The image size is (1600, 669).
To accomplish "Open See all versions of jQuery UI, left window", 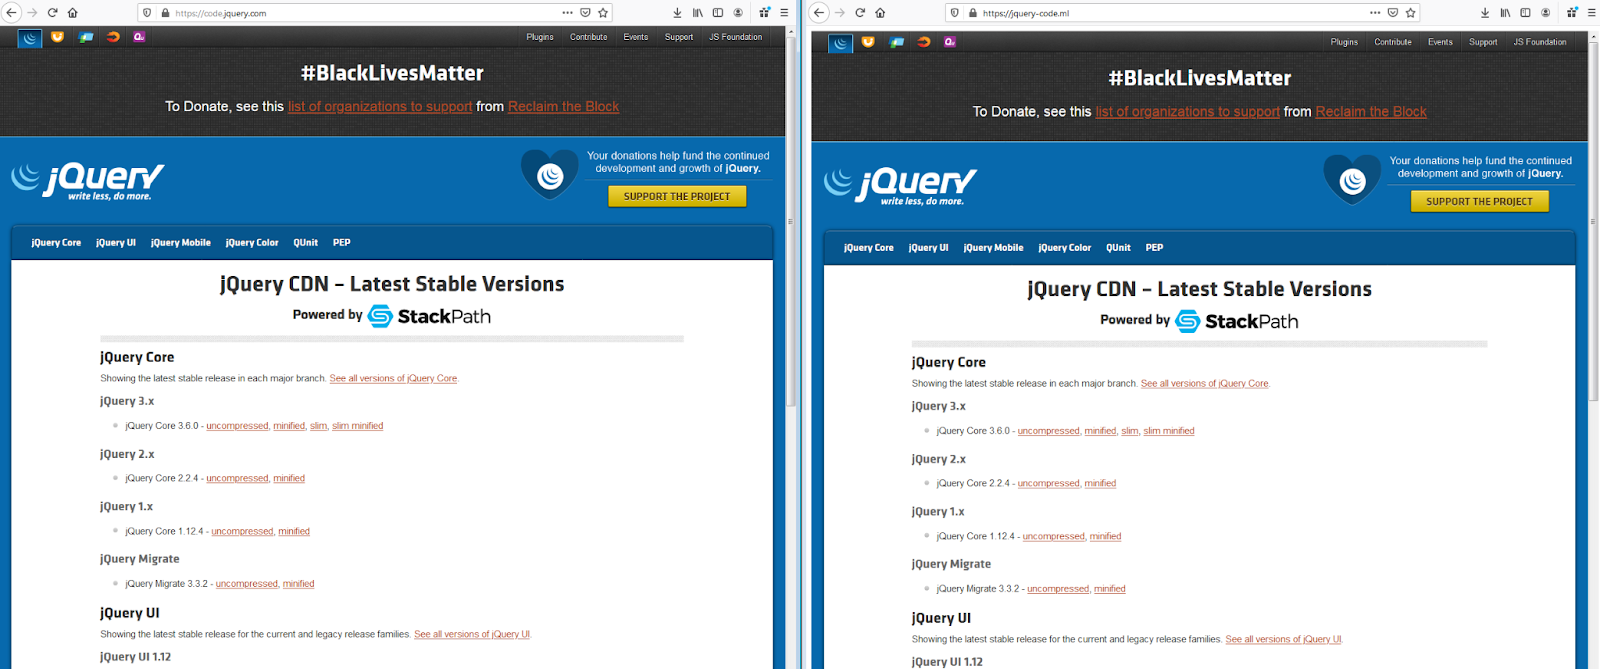I will point(472,634).
